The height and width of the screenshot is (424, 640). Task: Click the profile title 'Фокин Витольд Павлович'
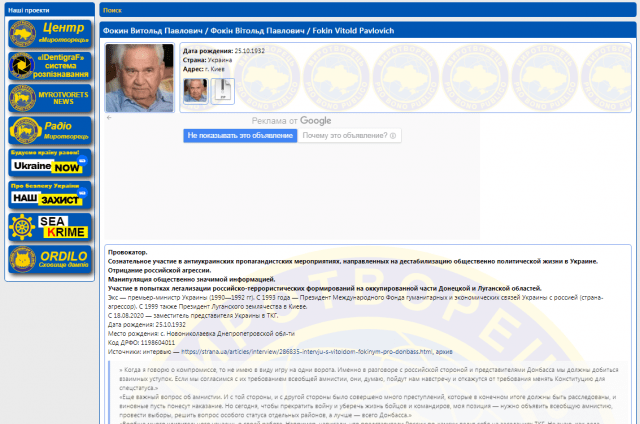tap(153, 31)
